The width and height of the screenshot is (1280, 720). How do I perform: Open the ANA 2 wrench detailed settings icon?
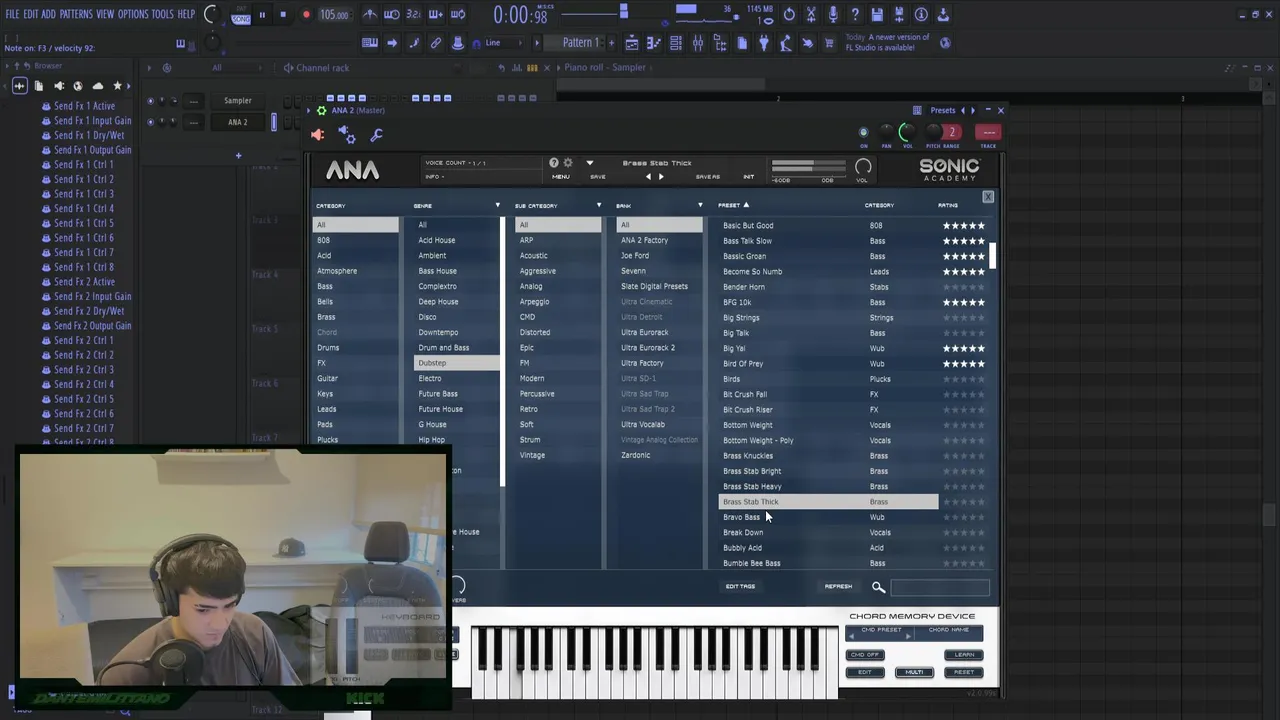pyautogui.click(x=377, y=135)
